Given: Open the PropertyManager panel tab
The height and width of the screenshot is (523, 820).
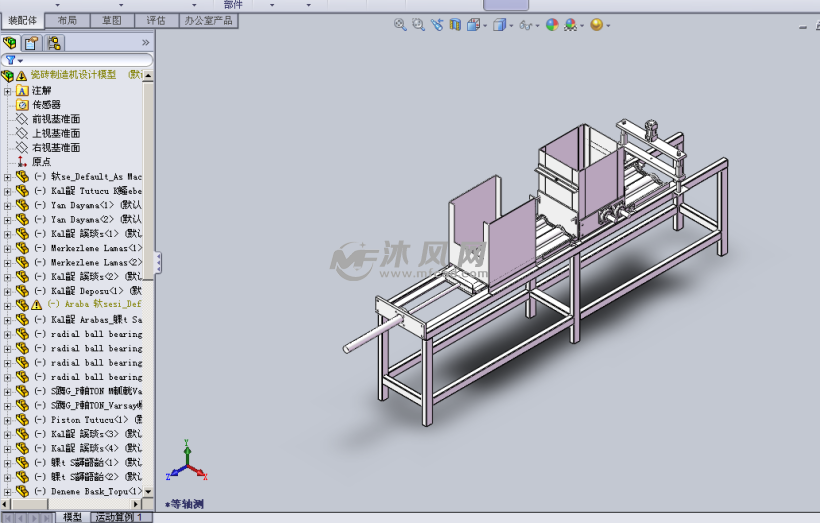Looking at the screenshot, I should (31, 43).
